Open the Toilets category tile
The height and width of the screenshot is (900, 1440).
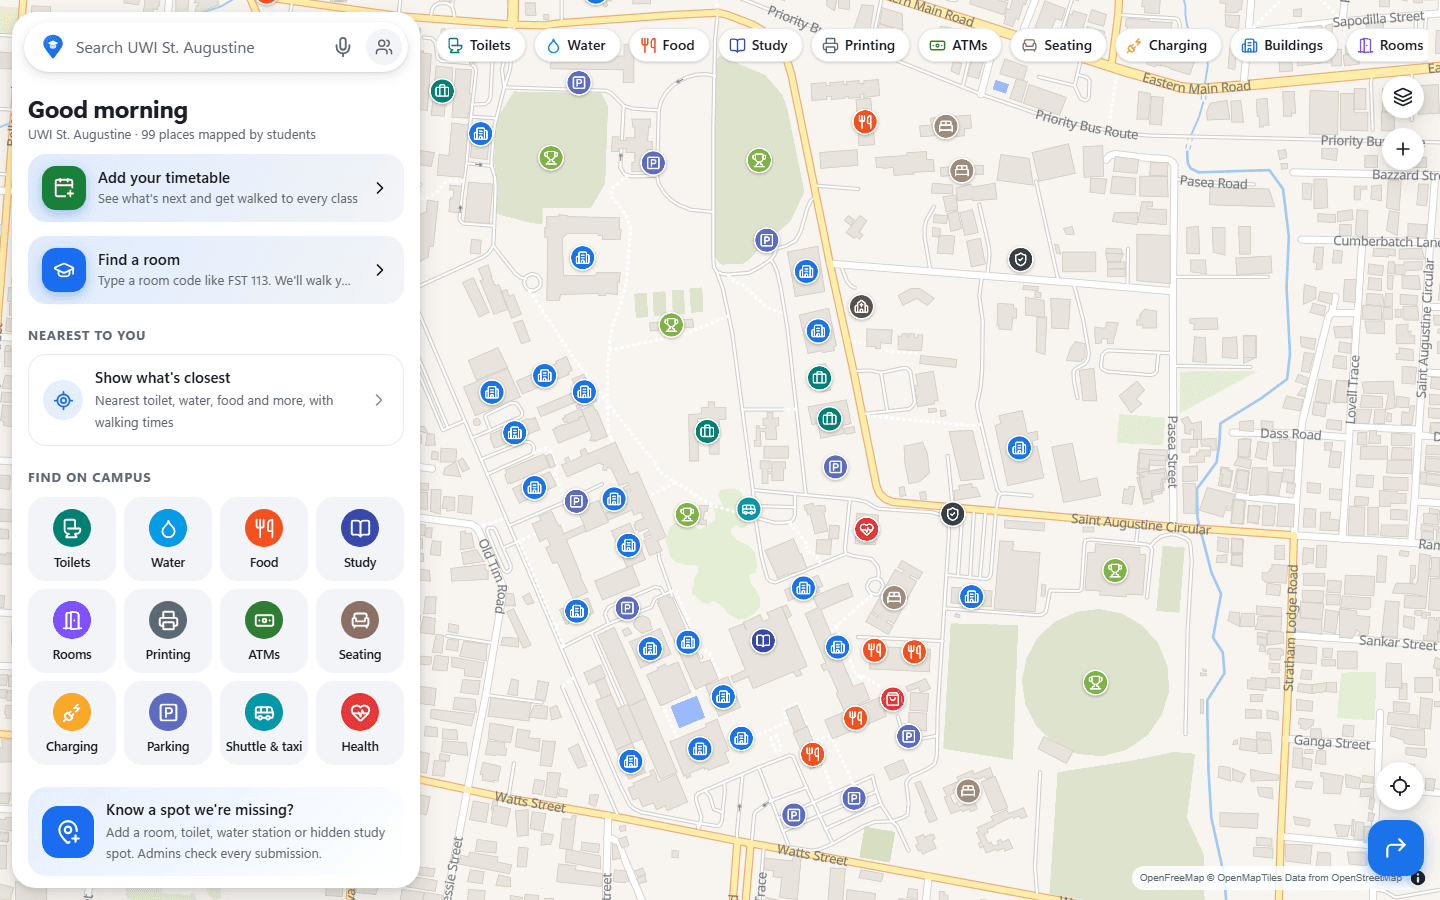72,539
